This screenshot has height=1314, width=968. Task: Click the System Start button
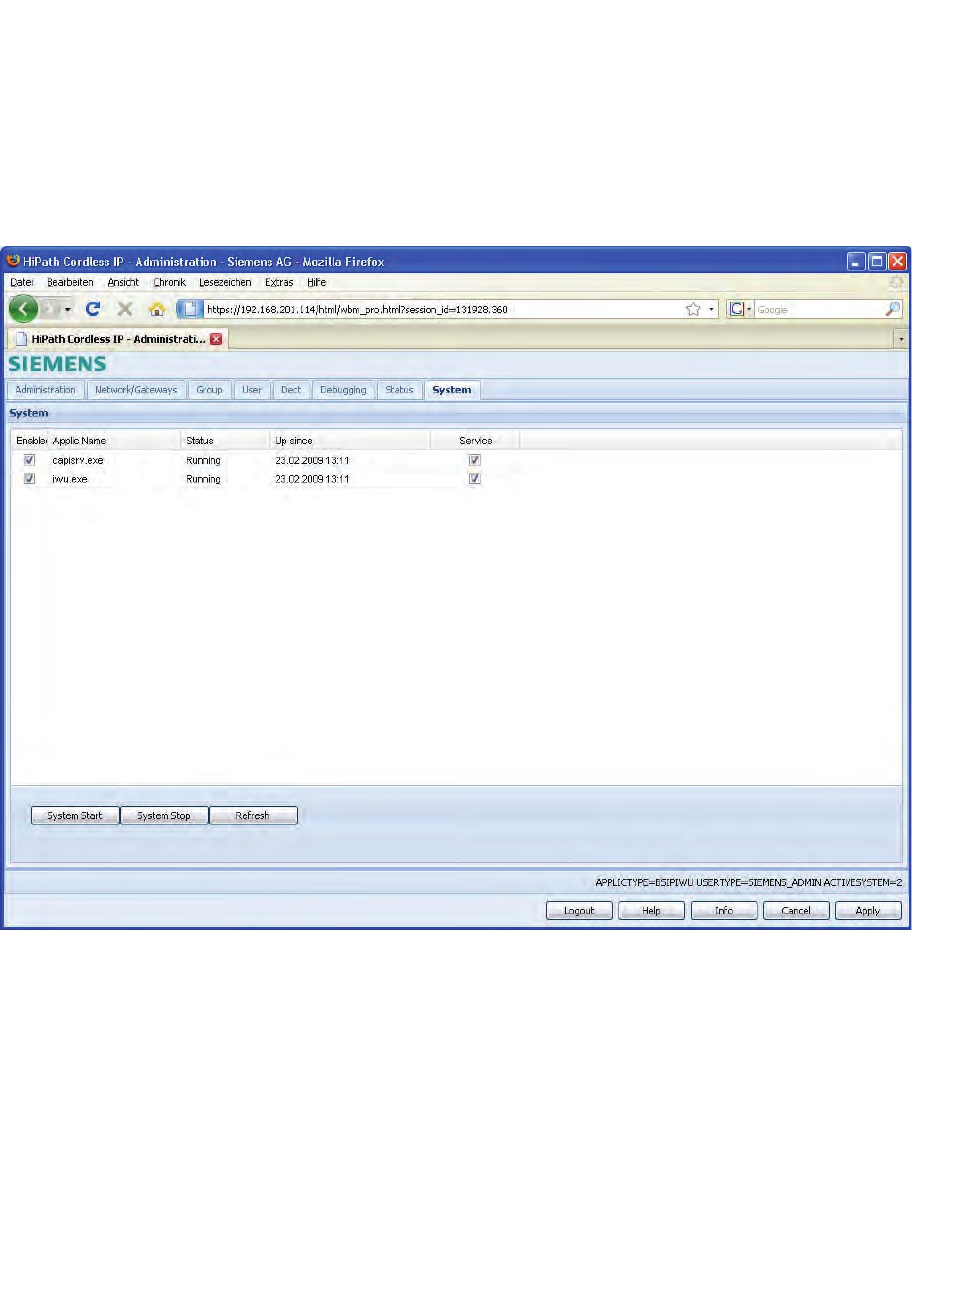click(75, 816)
